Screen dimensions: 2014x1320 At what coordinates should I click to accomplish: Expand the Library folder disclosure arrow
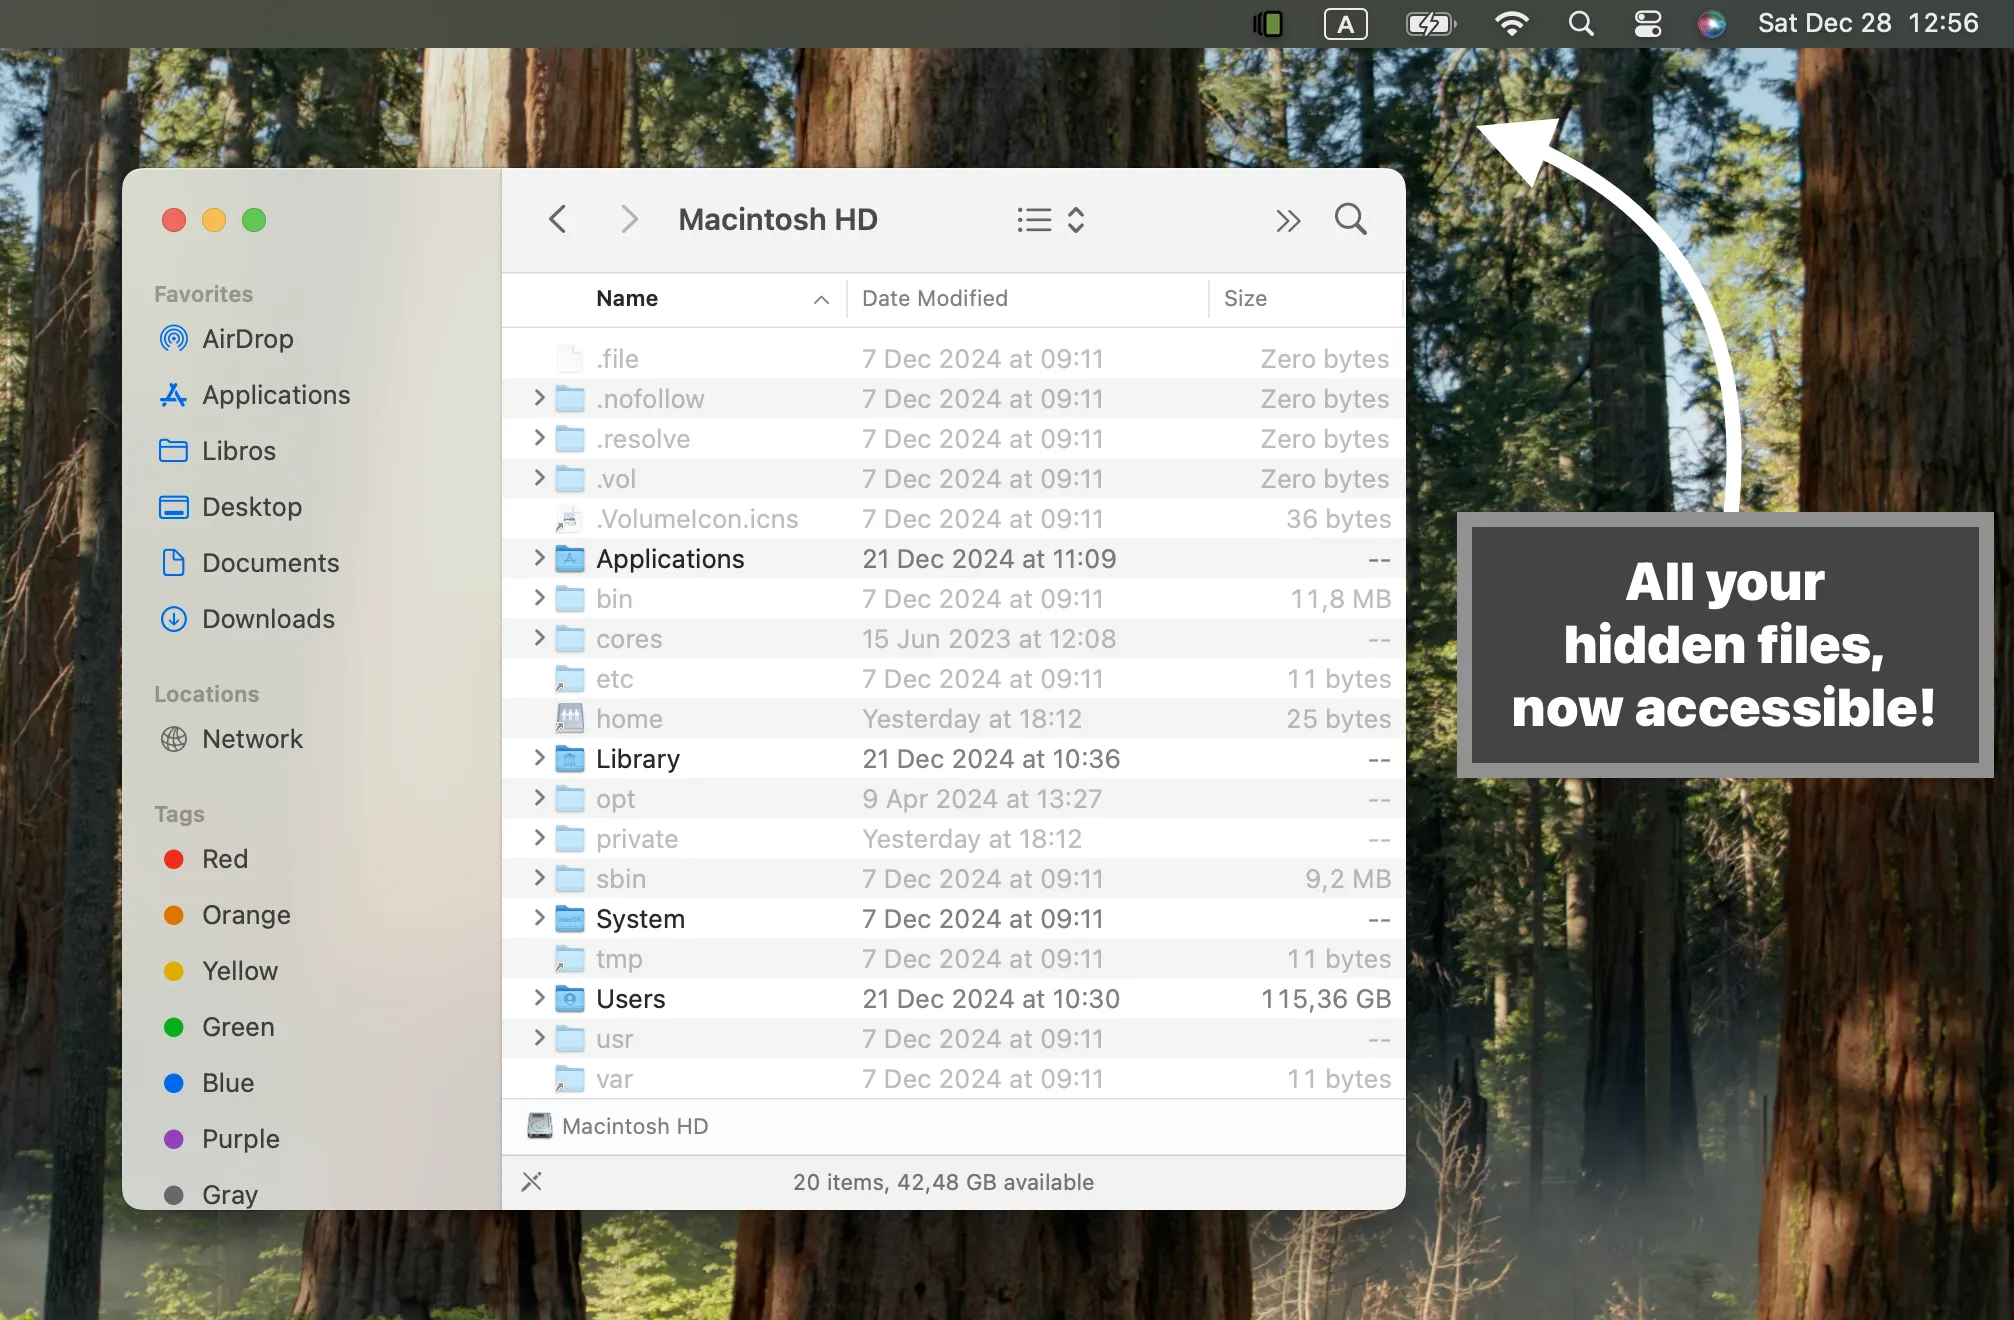point(539,758)
